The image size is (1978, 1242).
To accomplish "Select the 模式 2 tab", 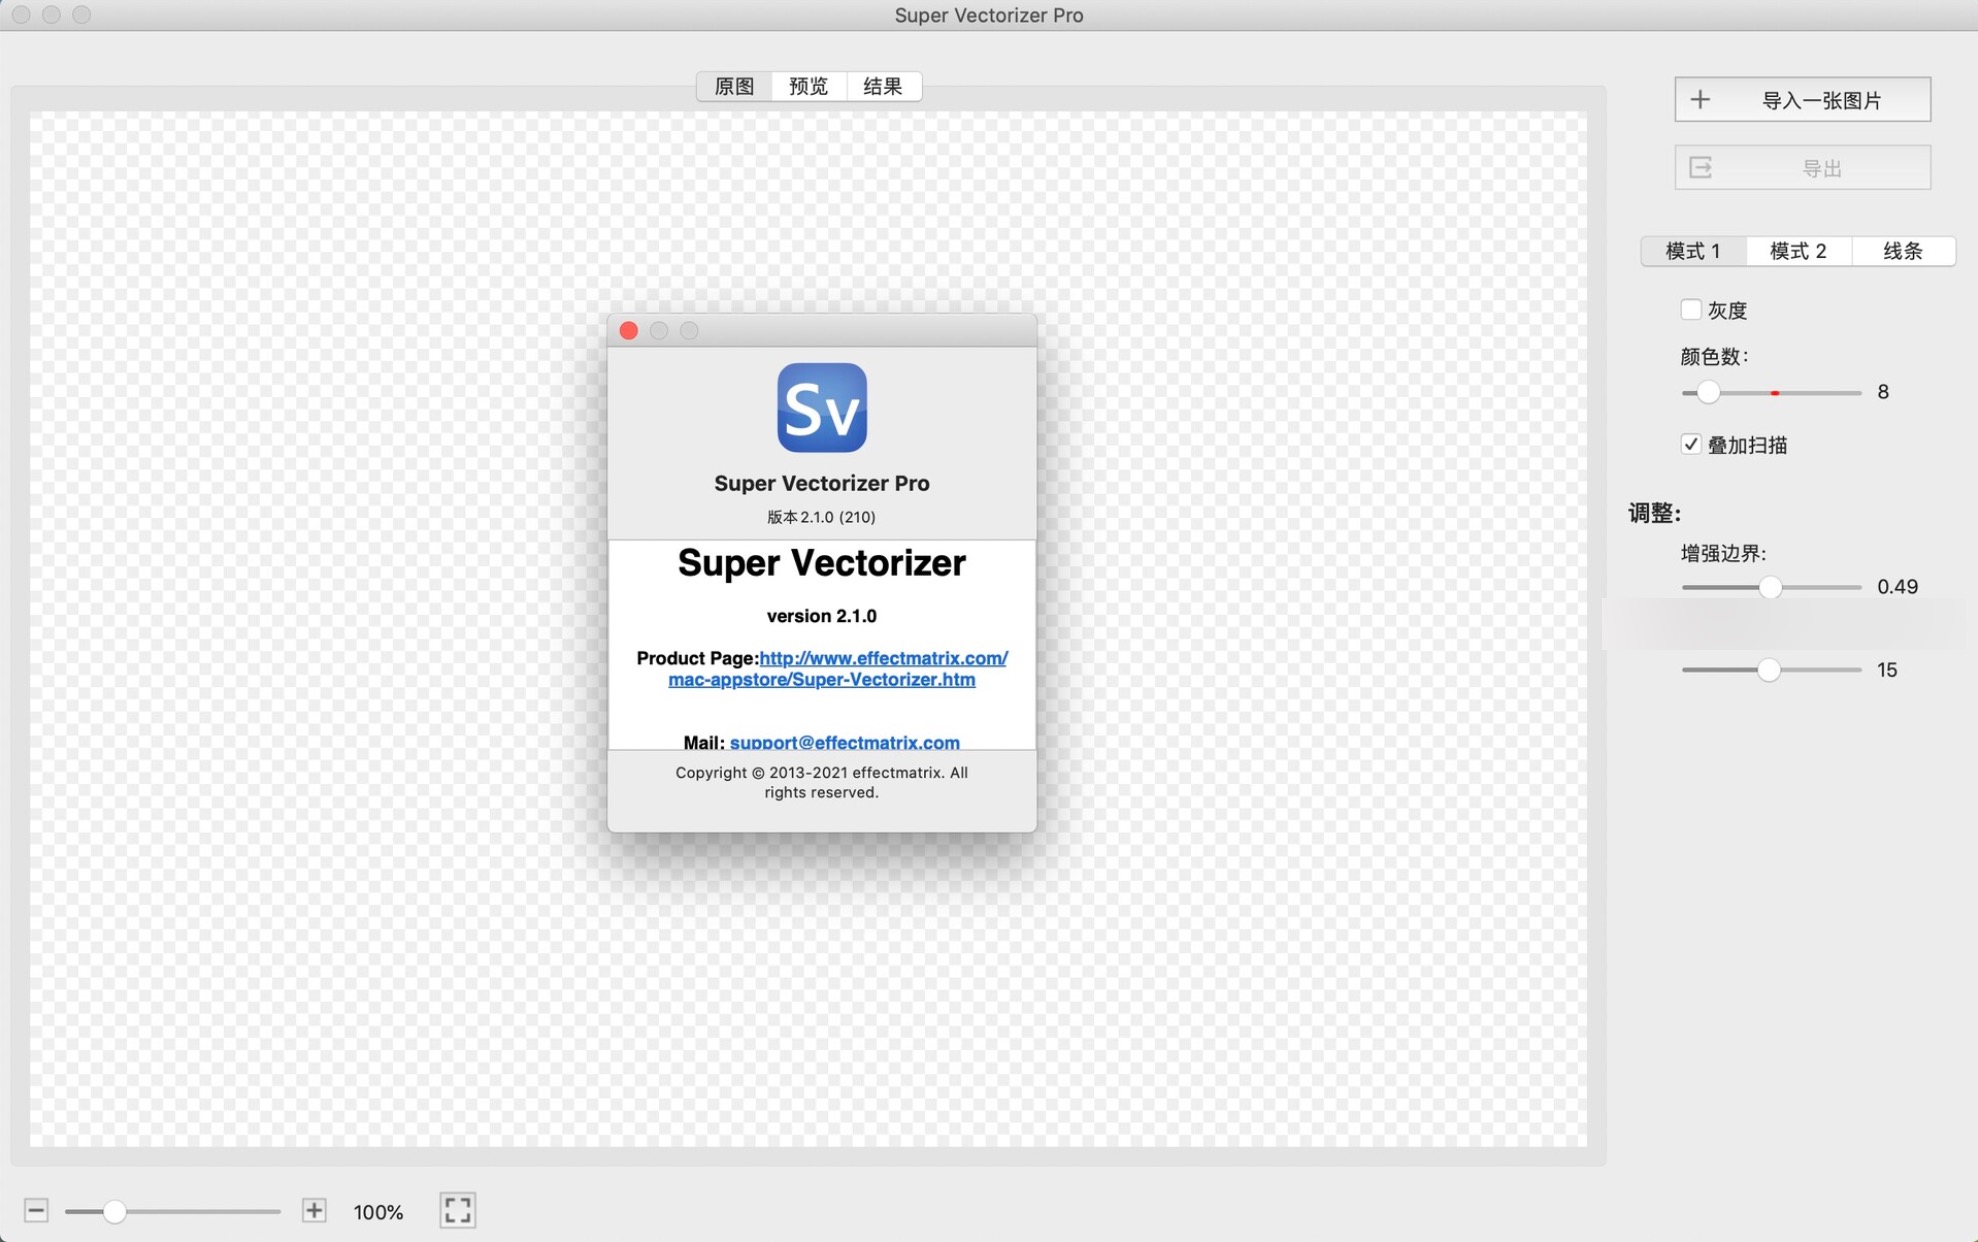I will [x=1798, y=251].
